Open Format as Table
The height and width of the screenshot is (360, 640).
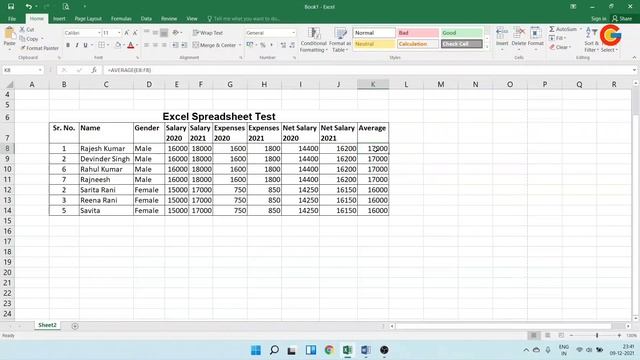click(x=340, y=40)
